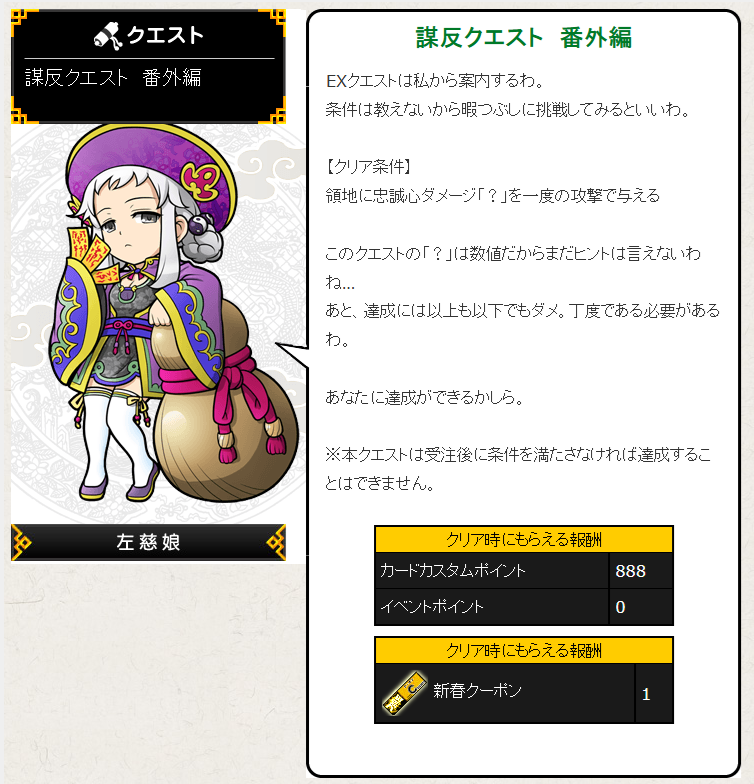Click the 新春クーポン reward label
This screenshot has height=784, width=754.
click(477, 691)
